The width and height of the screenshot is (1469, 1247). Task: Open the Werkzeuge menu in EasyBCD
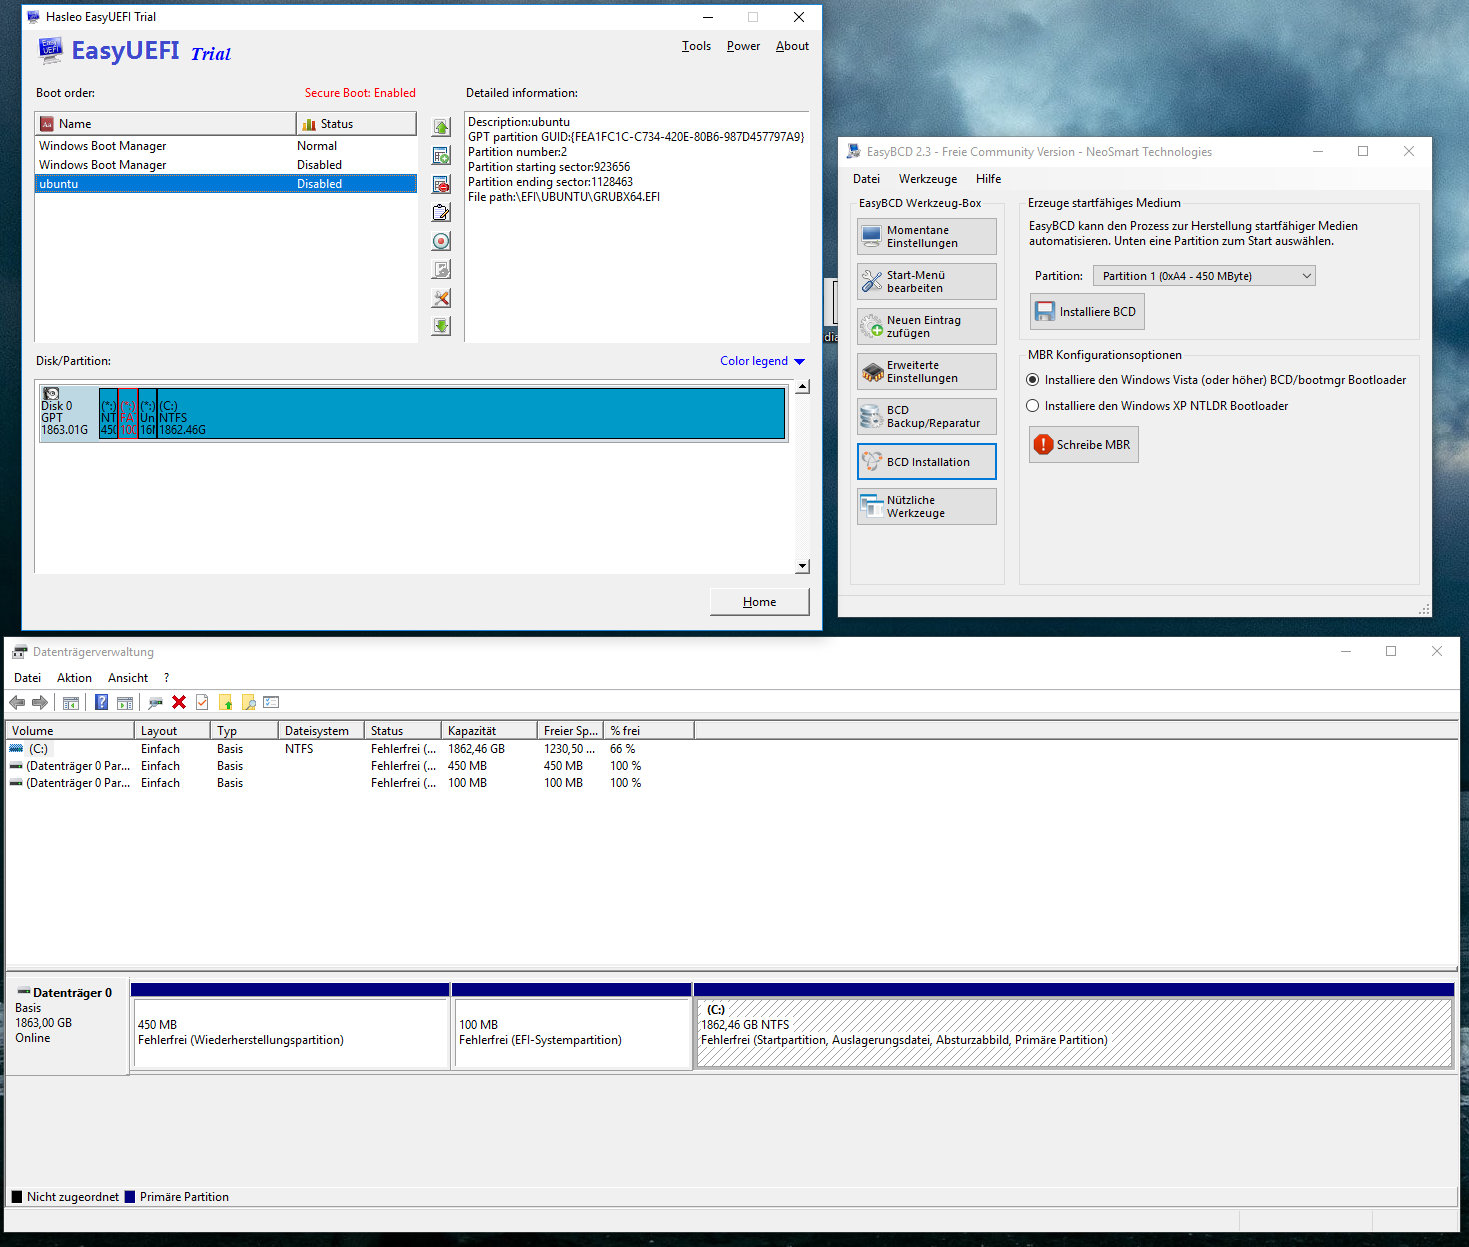[x=928, y=179]
